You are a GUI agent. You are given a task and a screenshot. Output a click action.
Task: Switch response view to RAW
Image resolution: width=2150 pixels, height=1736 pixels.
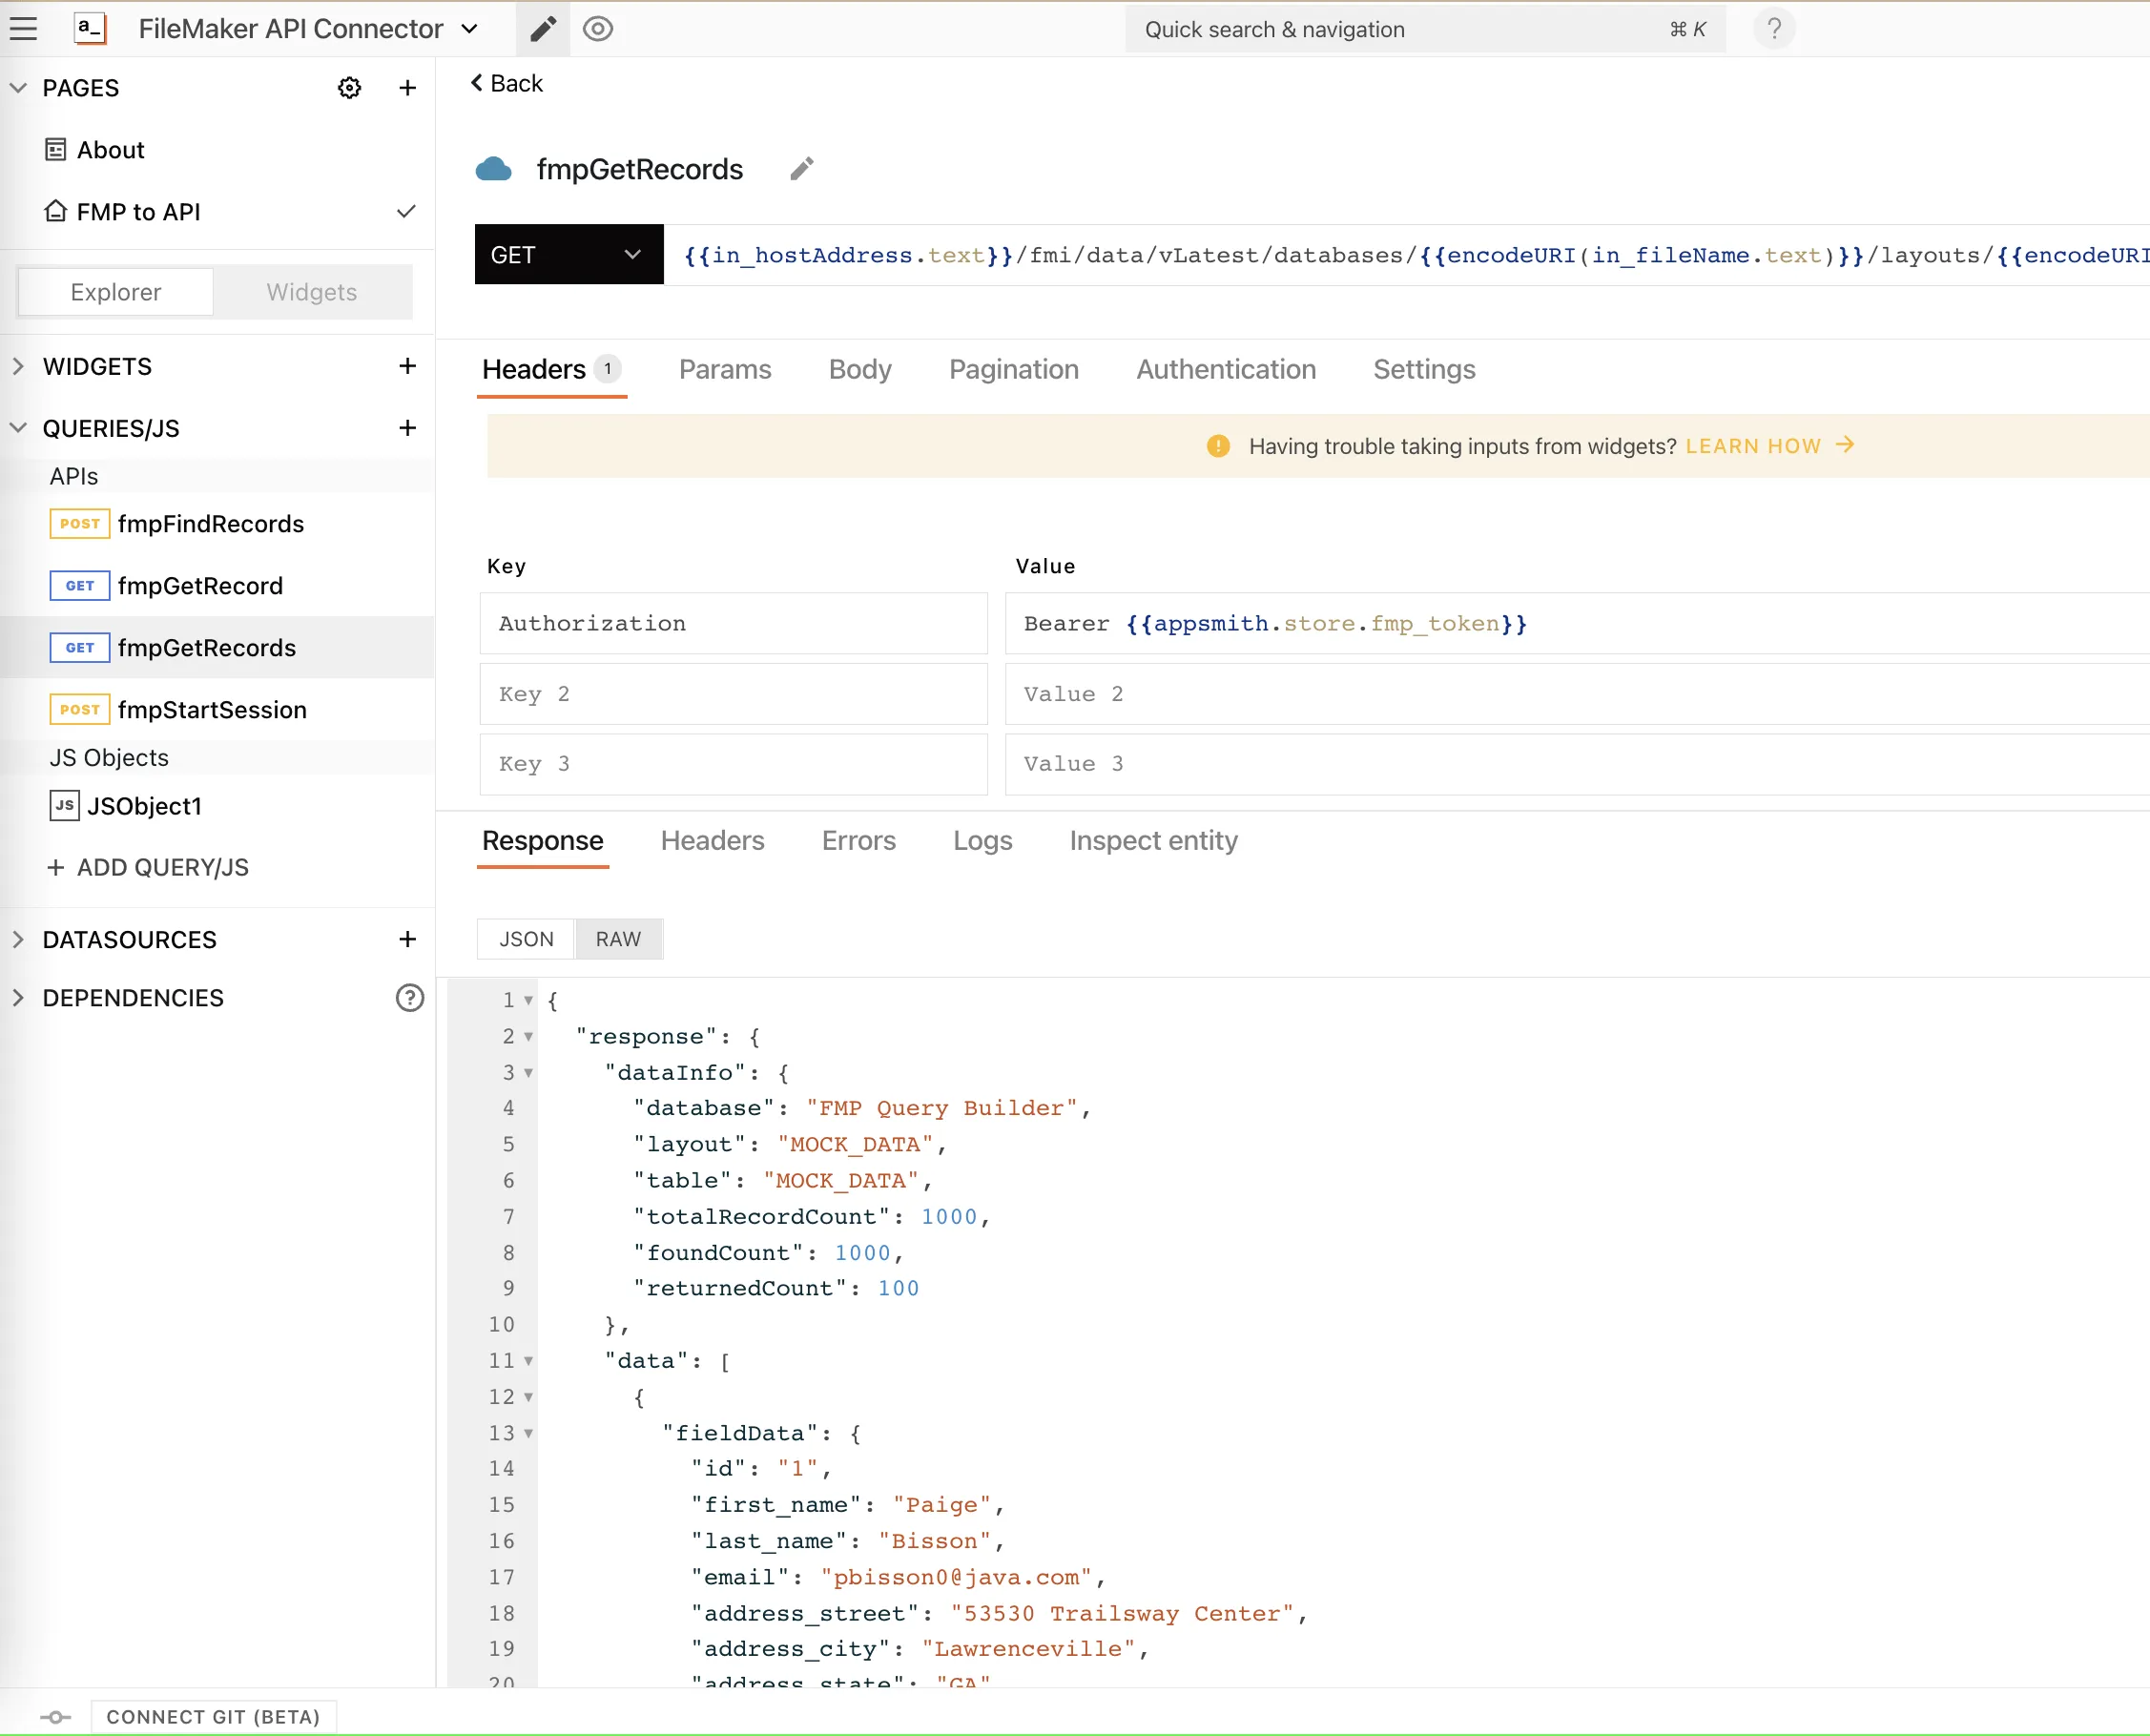[618, 938]
